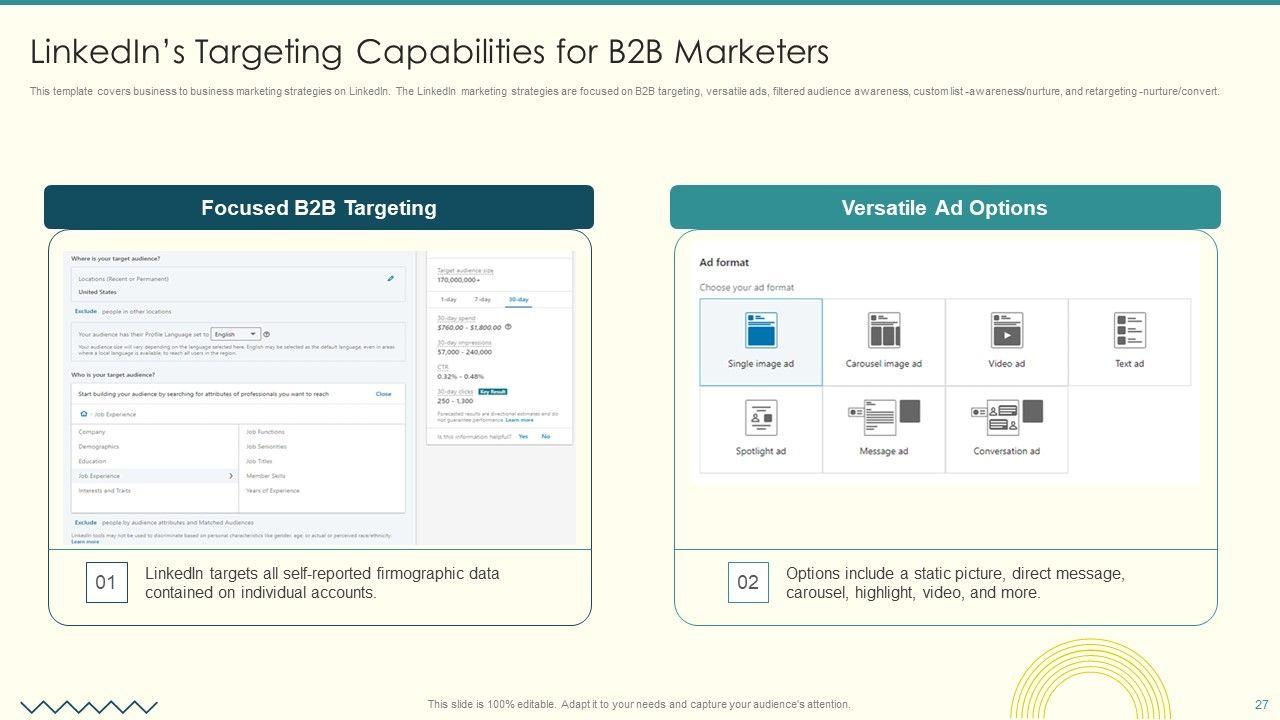Select Demographics in the audience attribute list
The image size is (1280, 720).
pyautogui.click(x=99, y=447)
